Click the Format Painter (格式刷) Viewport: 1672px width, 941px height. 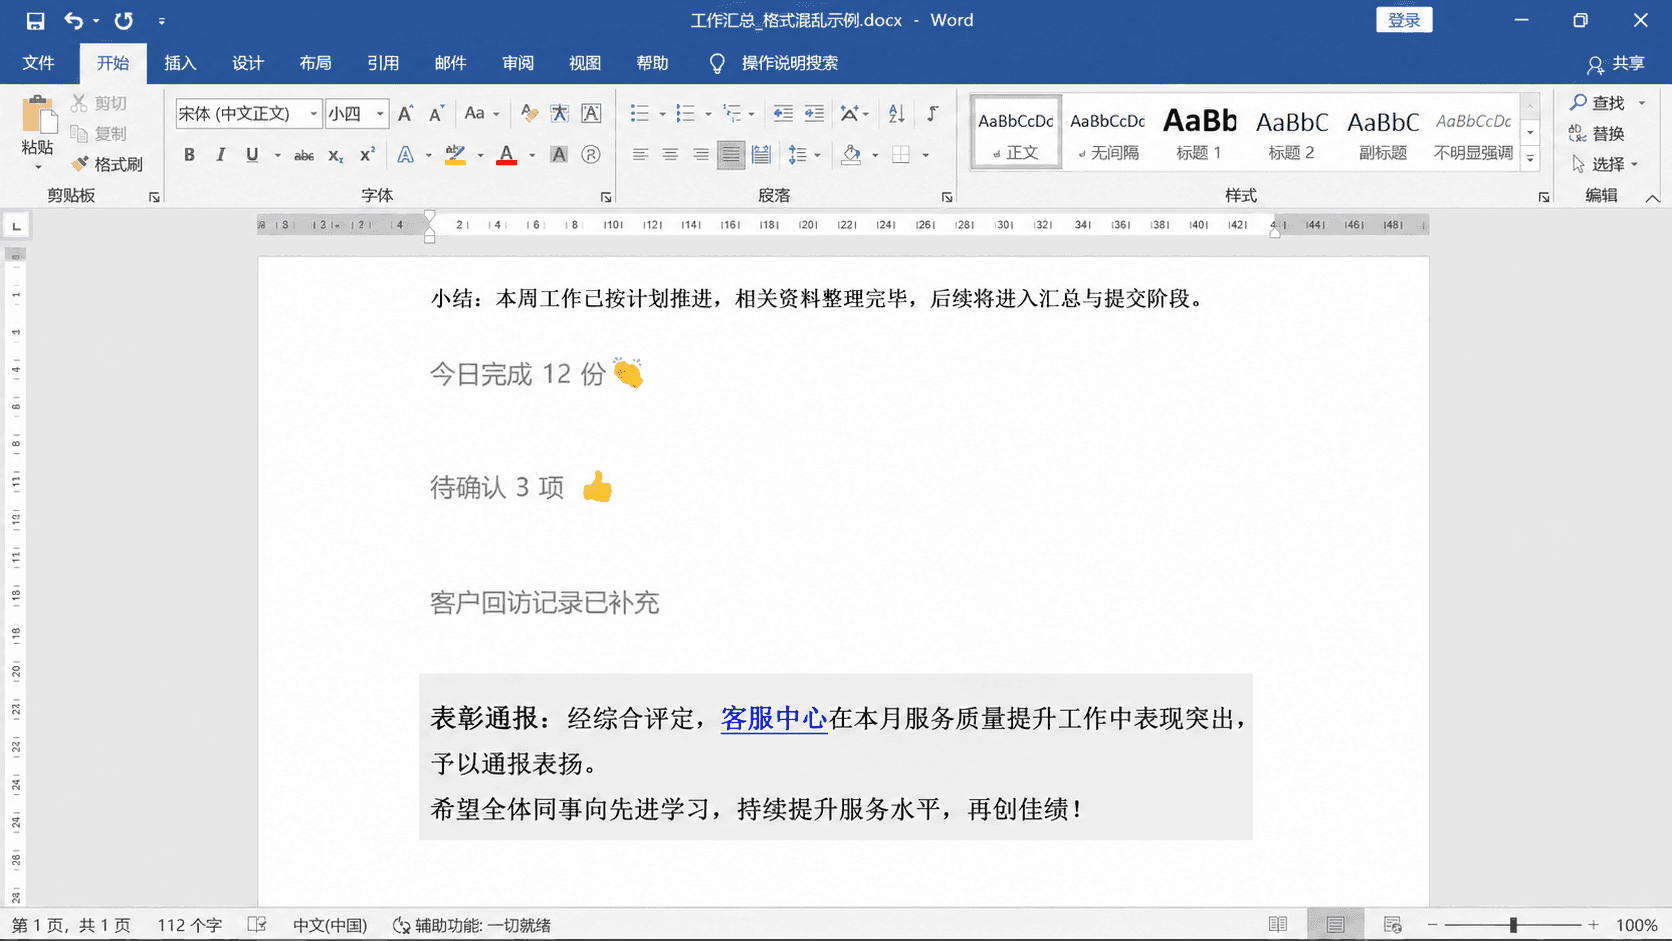(108, 164)
